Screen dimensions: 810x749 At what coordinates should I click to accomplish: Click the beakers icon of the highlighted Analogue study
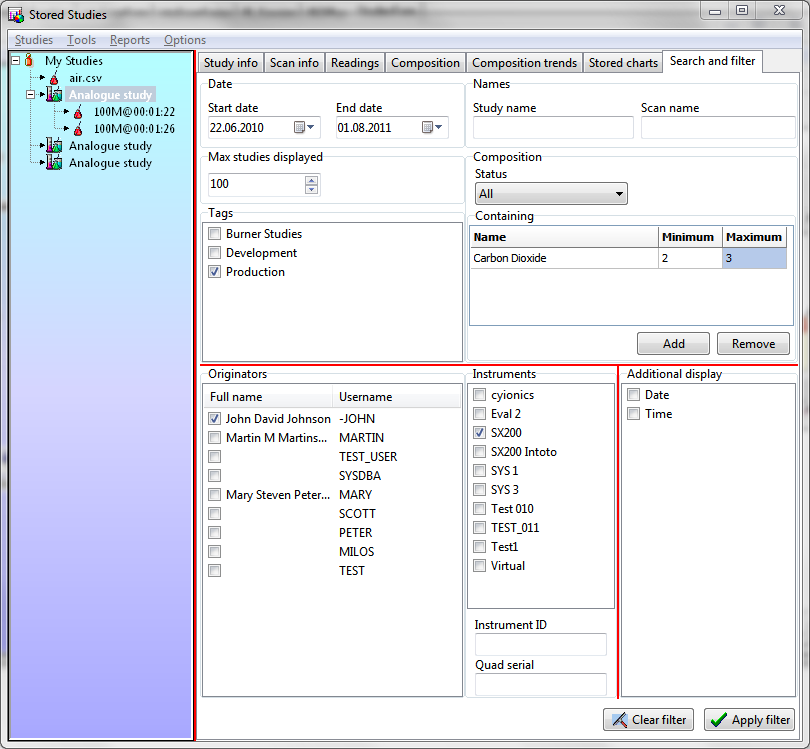coord(54,95)
